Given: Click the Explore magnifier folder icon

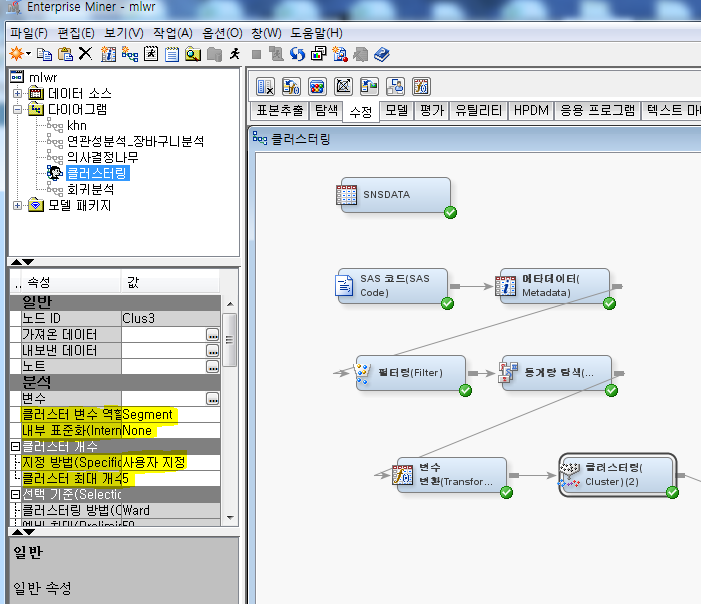Looking at the screenshot, I should click(193, 54).
